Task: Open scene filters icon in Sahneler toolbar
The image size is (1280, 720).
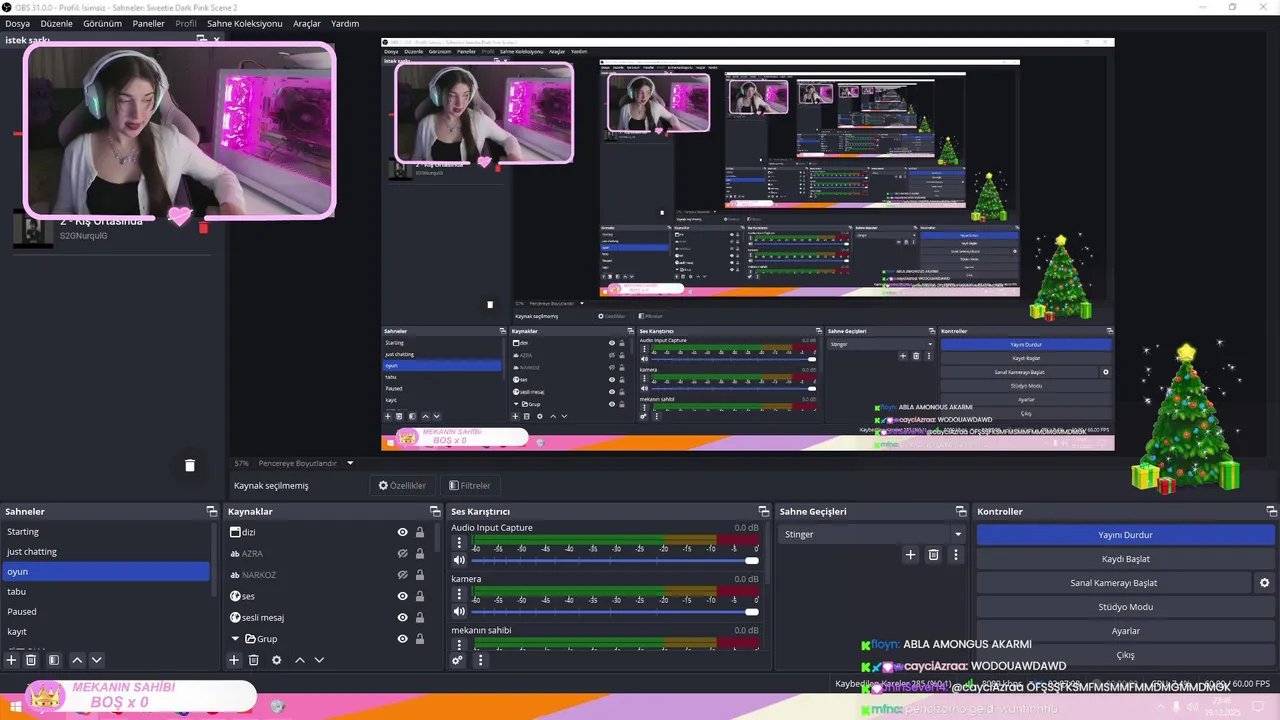Action: tap(54, 660)
